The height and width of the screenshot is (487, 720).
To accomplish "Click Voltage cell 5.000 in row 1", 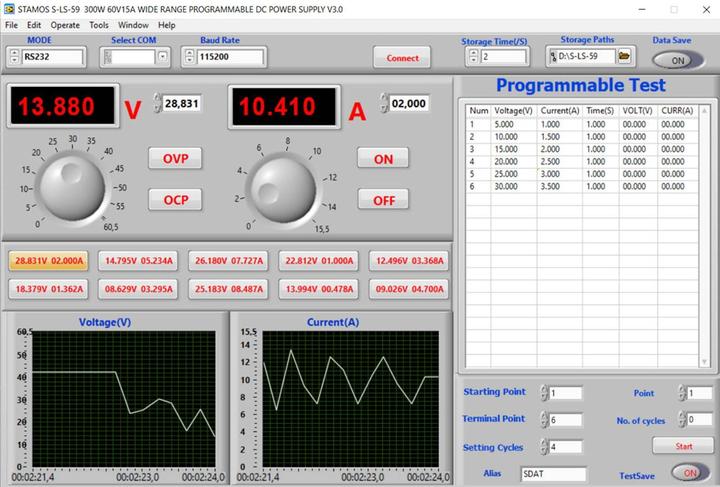I will (514, 124).
